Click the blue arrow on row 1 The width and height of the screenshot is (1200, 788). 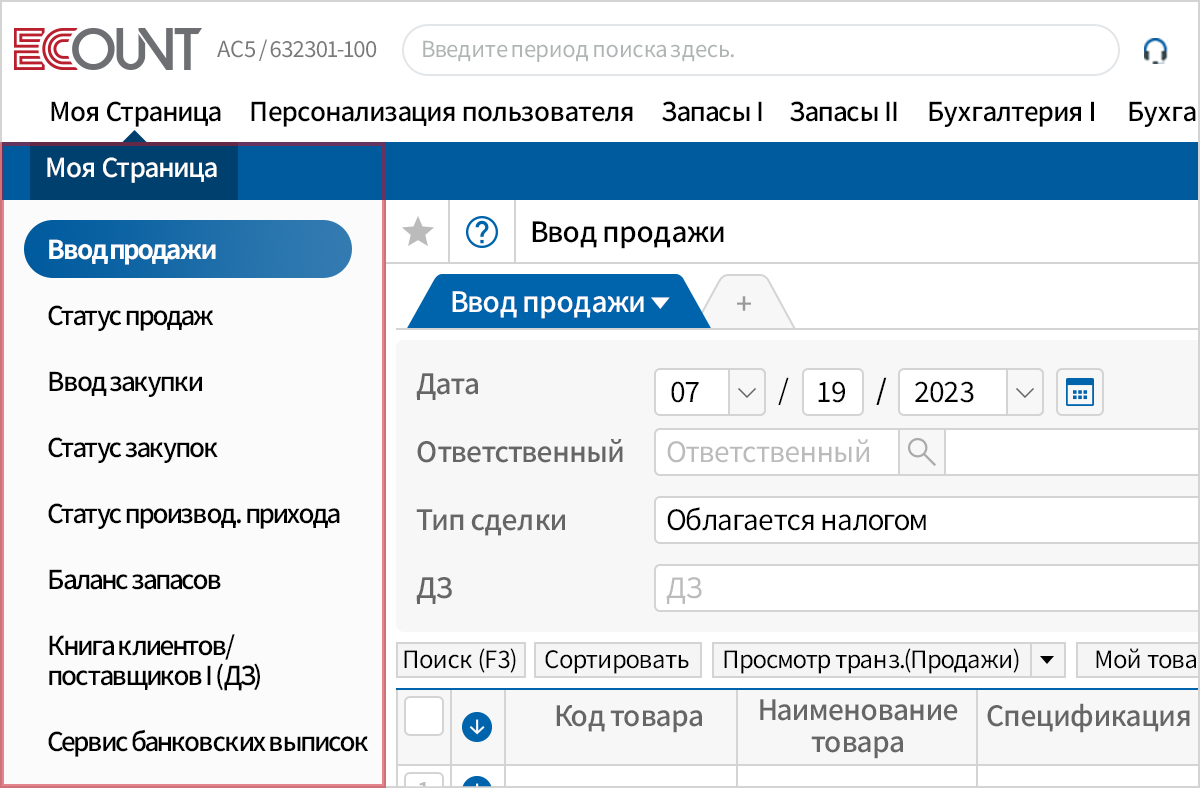tap(477, 780)
